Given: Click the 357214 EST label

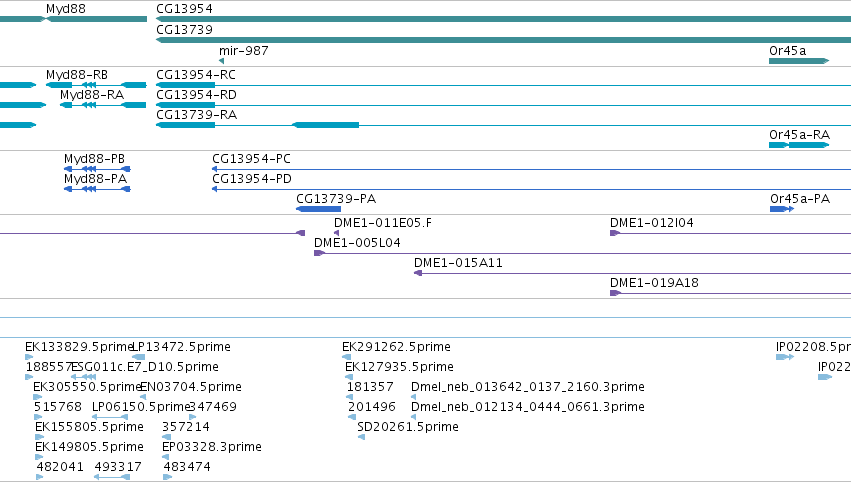Looking at the screenshot, I should tap(186, 427).
